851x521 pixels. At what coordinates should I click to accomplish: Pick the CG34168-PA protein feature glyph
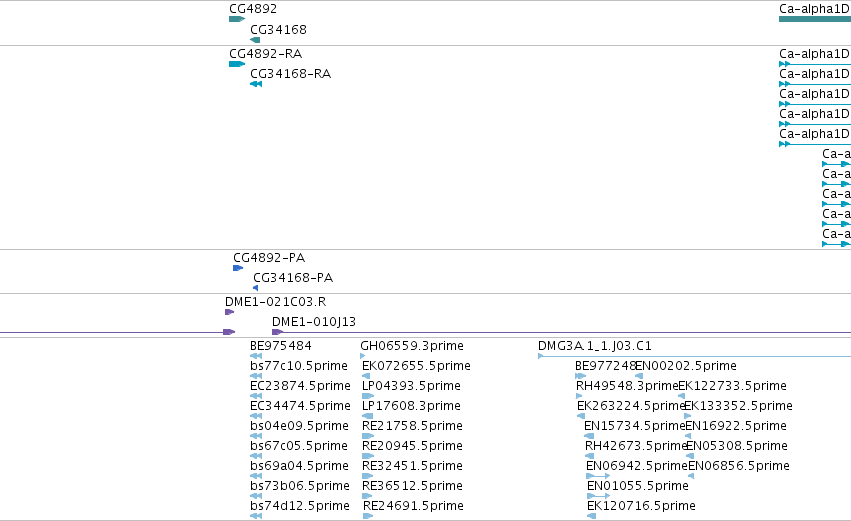coord(256,288)
